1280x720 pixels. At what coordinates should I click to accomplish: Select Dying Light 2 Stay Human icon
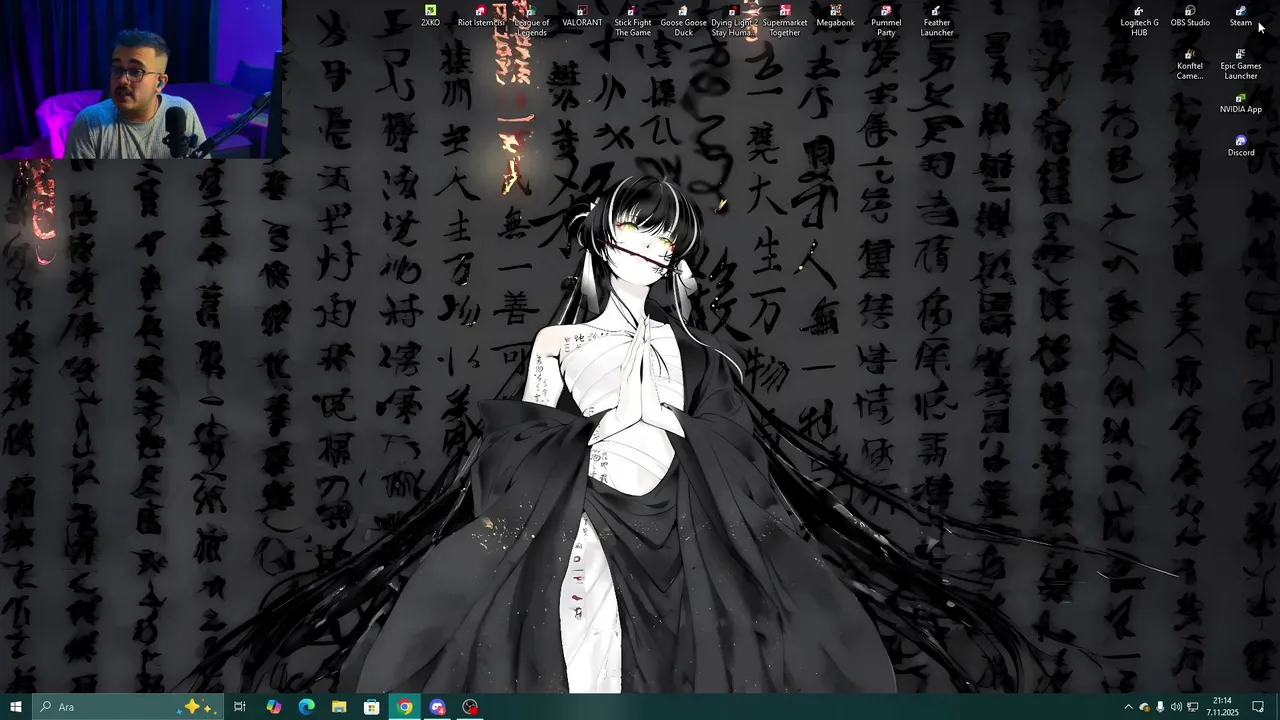click(733, 21)
